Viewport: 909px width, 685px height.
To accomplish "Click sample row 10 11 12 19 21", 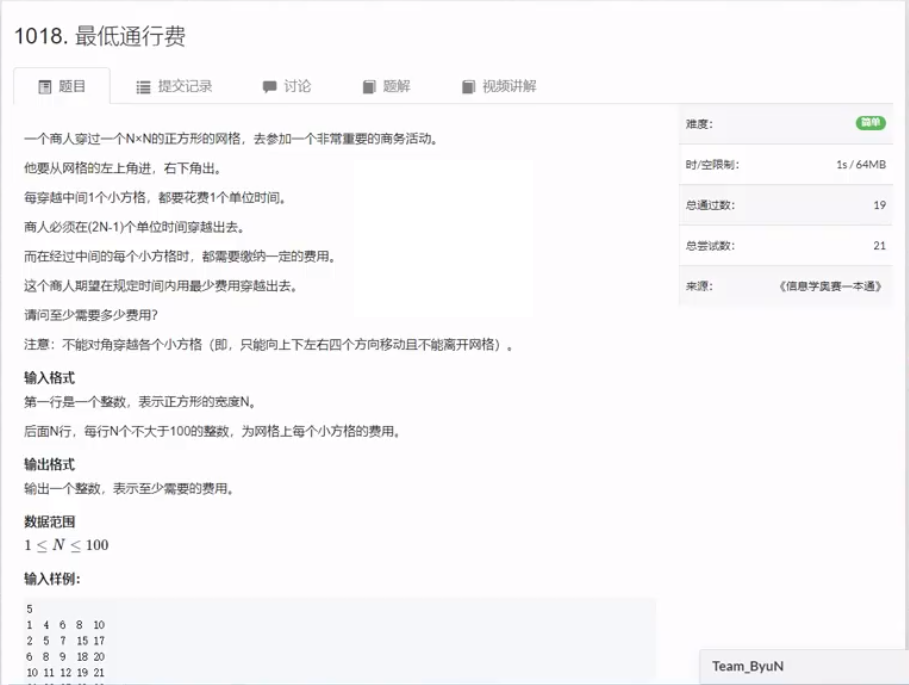I will pyautogui.click(x=66, y=673).
